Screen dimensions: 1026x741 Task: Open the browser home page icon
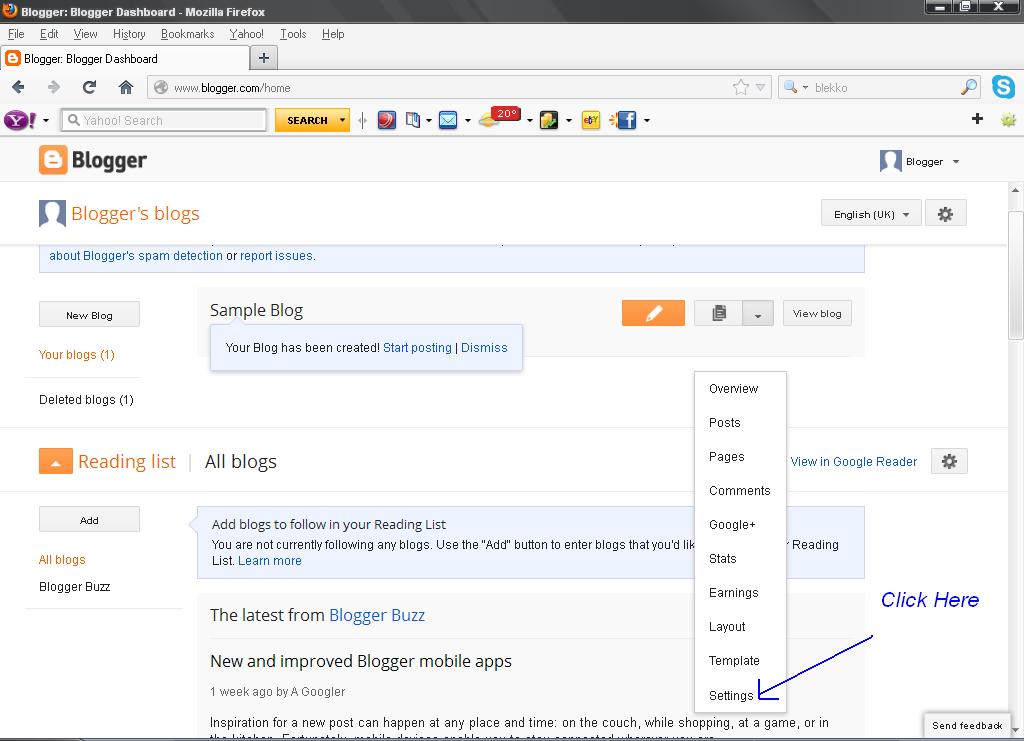[x=126, y=87]
